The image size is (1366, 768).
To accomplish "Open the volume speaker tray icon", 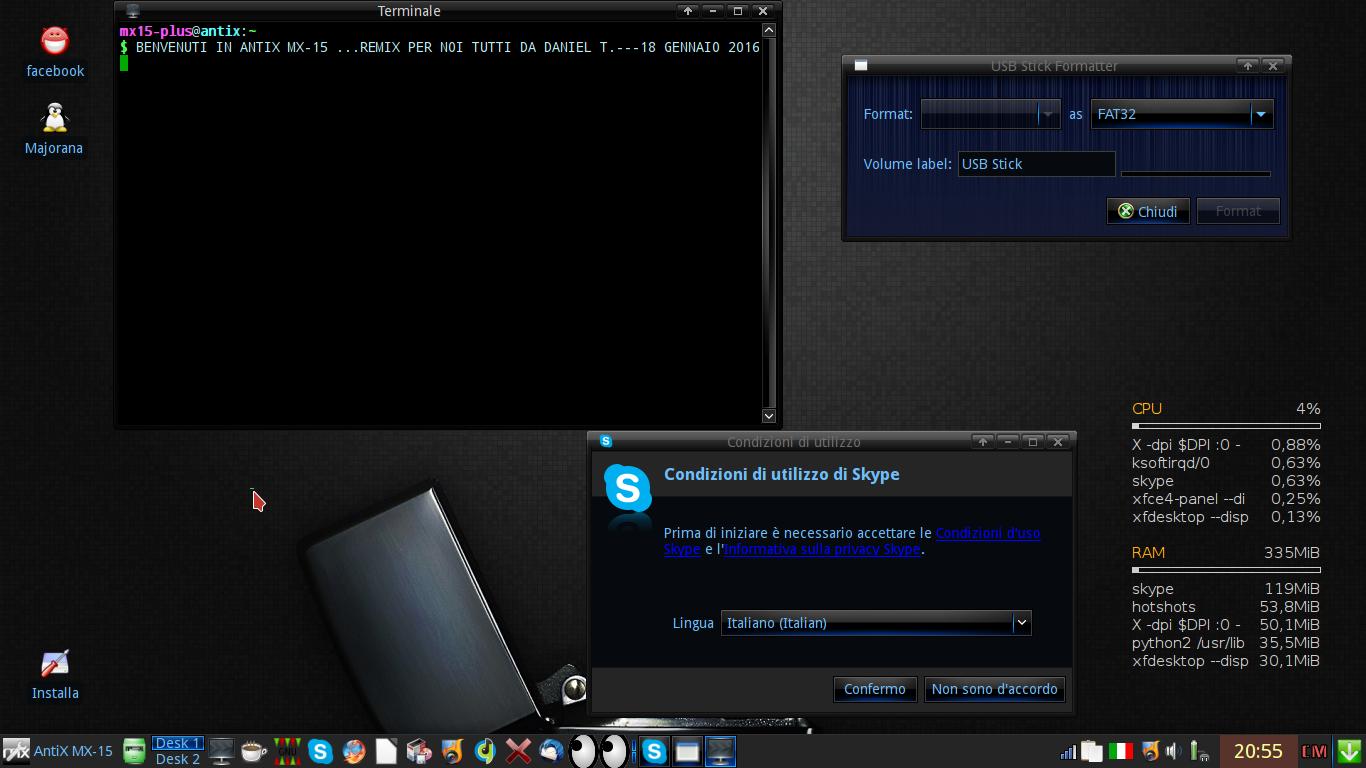I will click(x=1173, y=751).
